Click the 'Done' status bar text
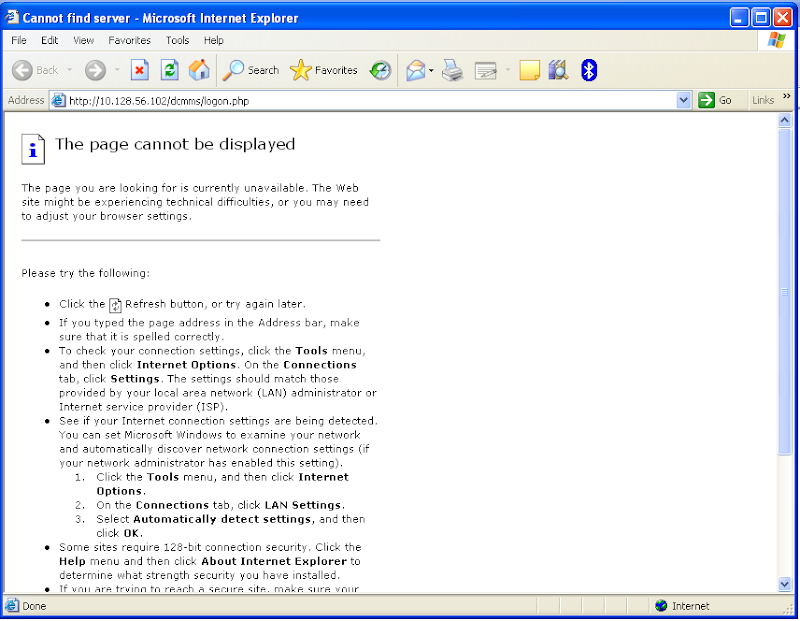800x621 pixels. [34, 606]
